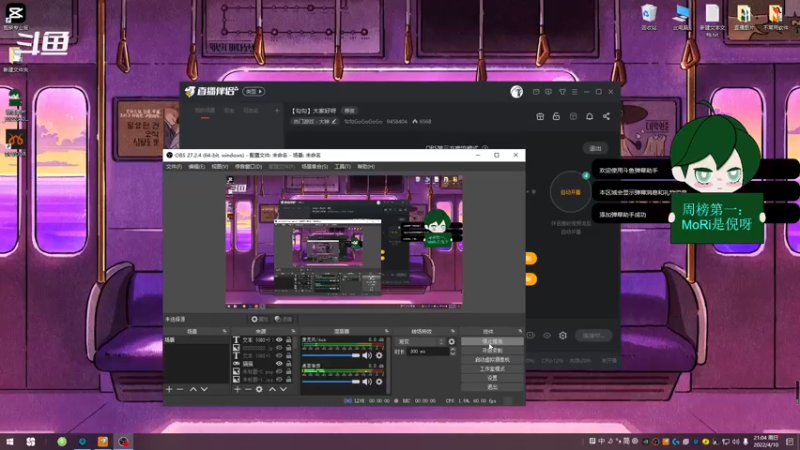This screenshot has height=450, width=800.
Task: Open the Edit (E) menu in OBS
Action: [x=196, y=167]
